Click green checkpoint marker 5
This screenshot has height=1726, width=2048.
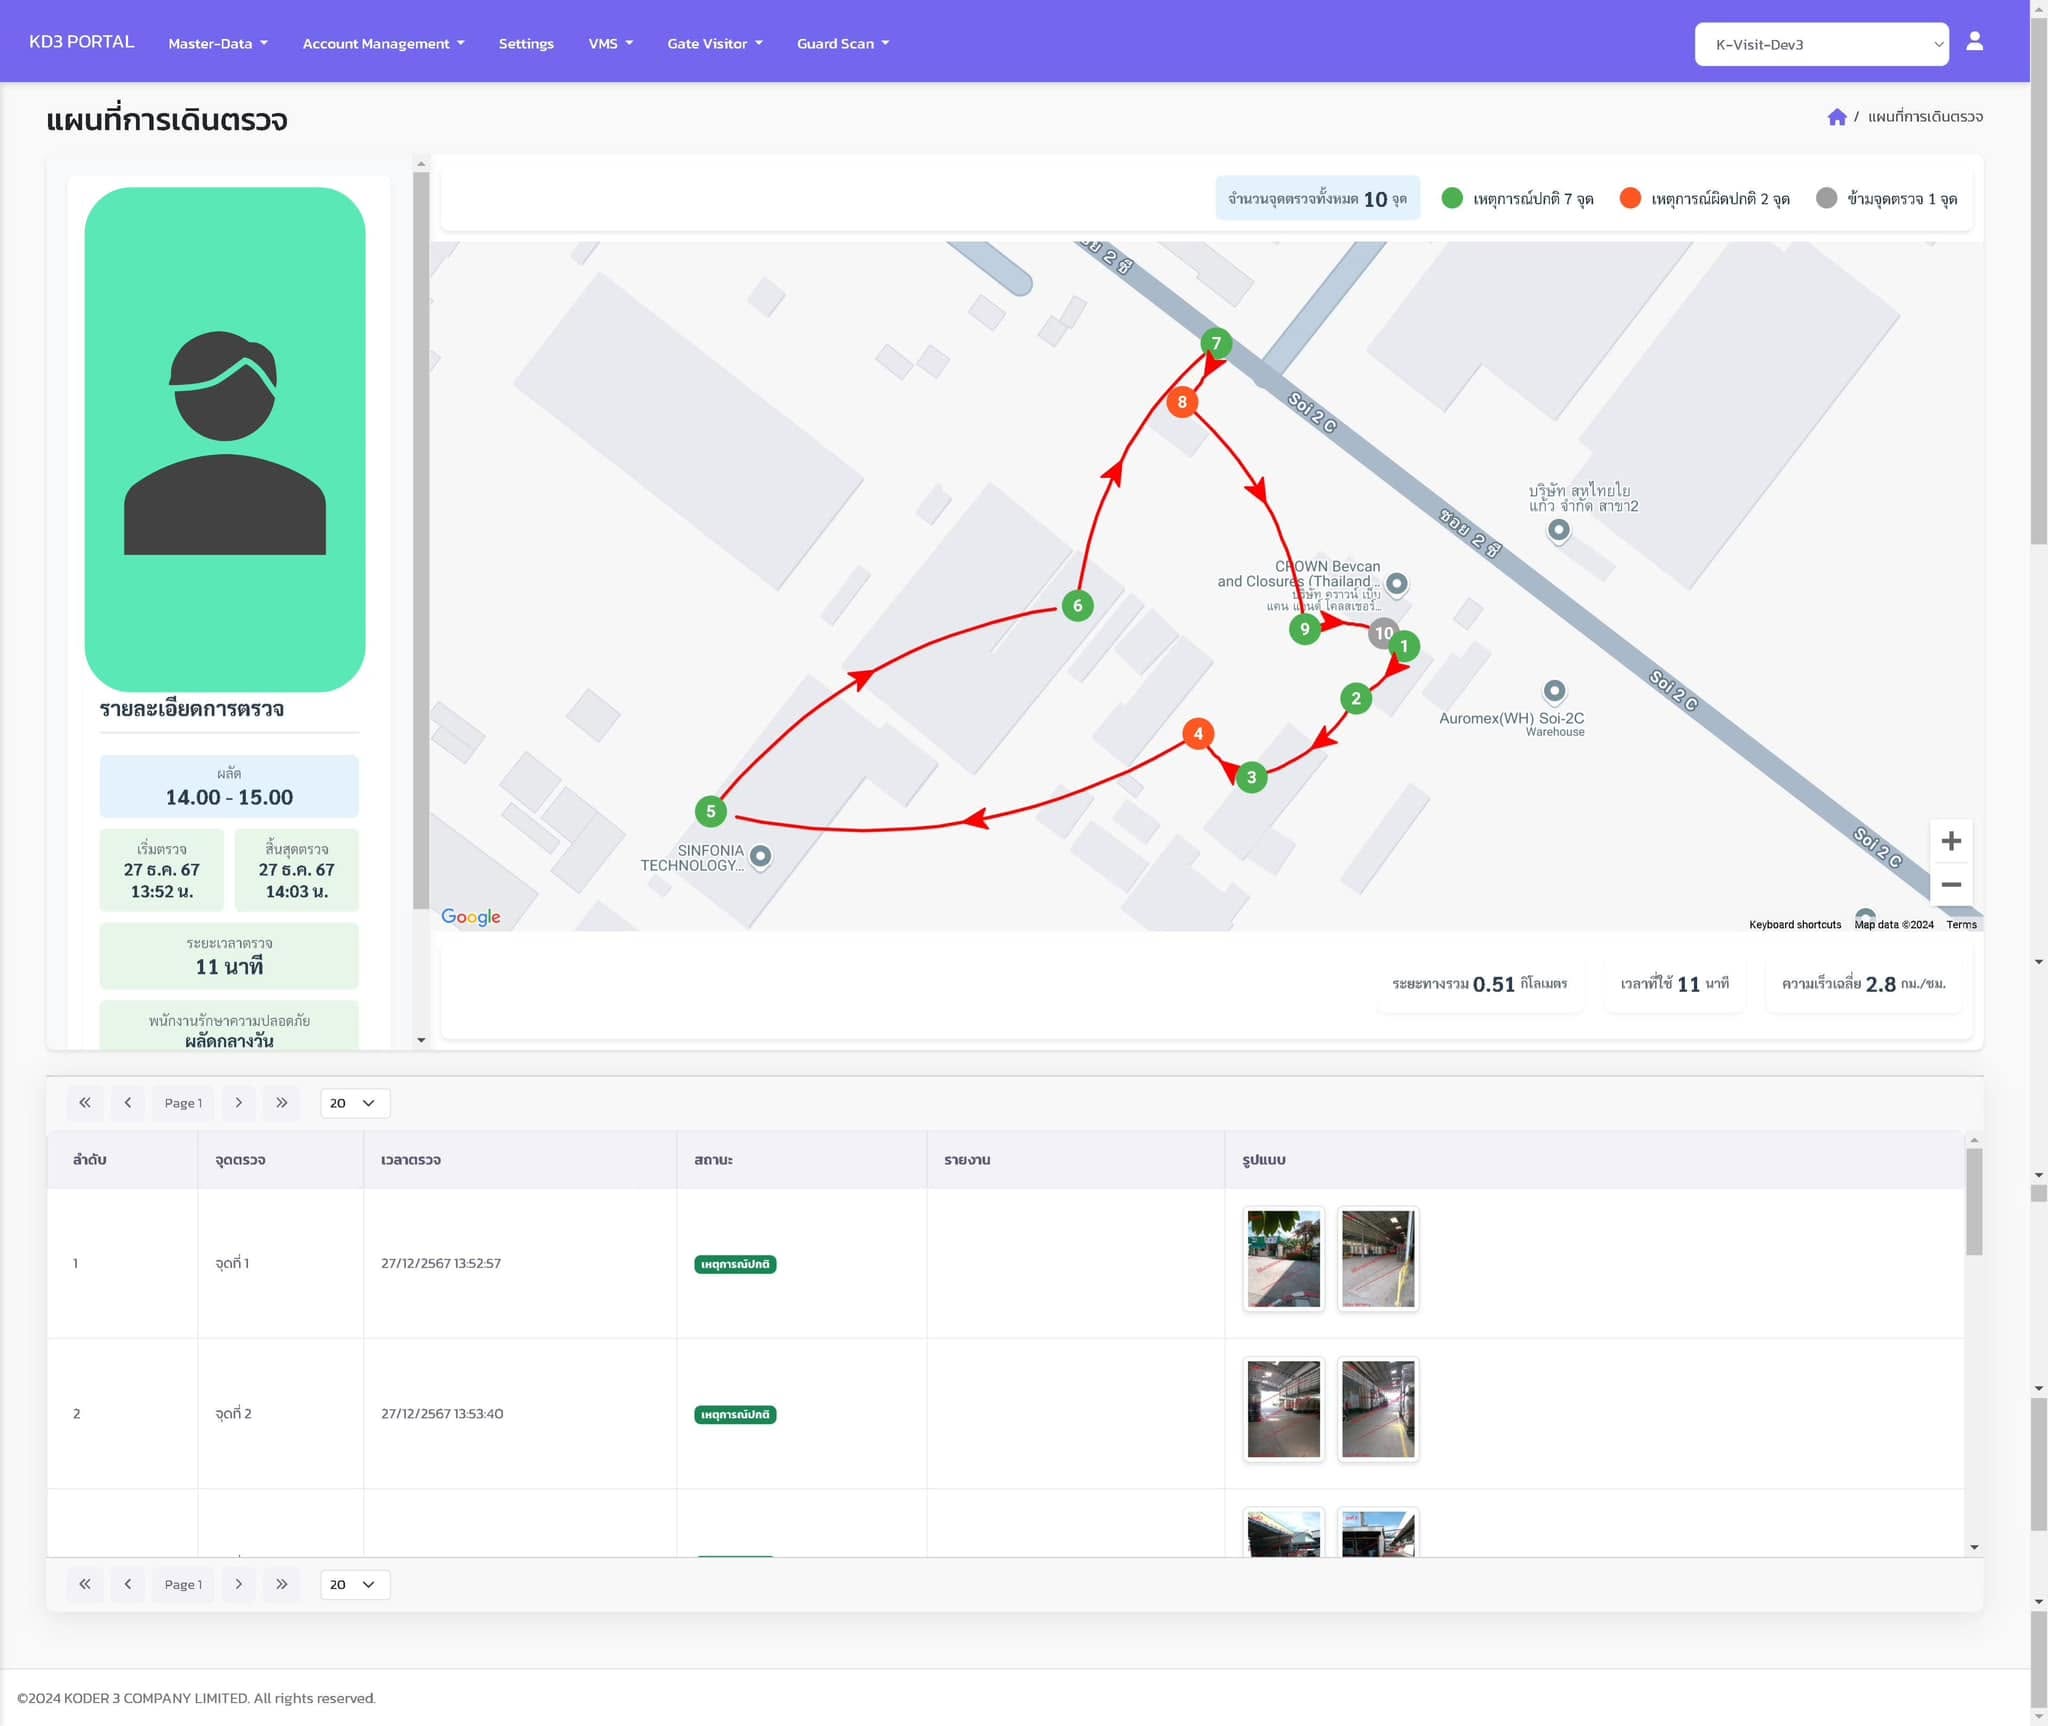710,811
